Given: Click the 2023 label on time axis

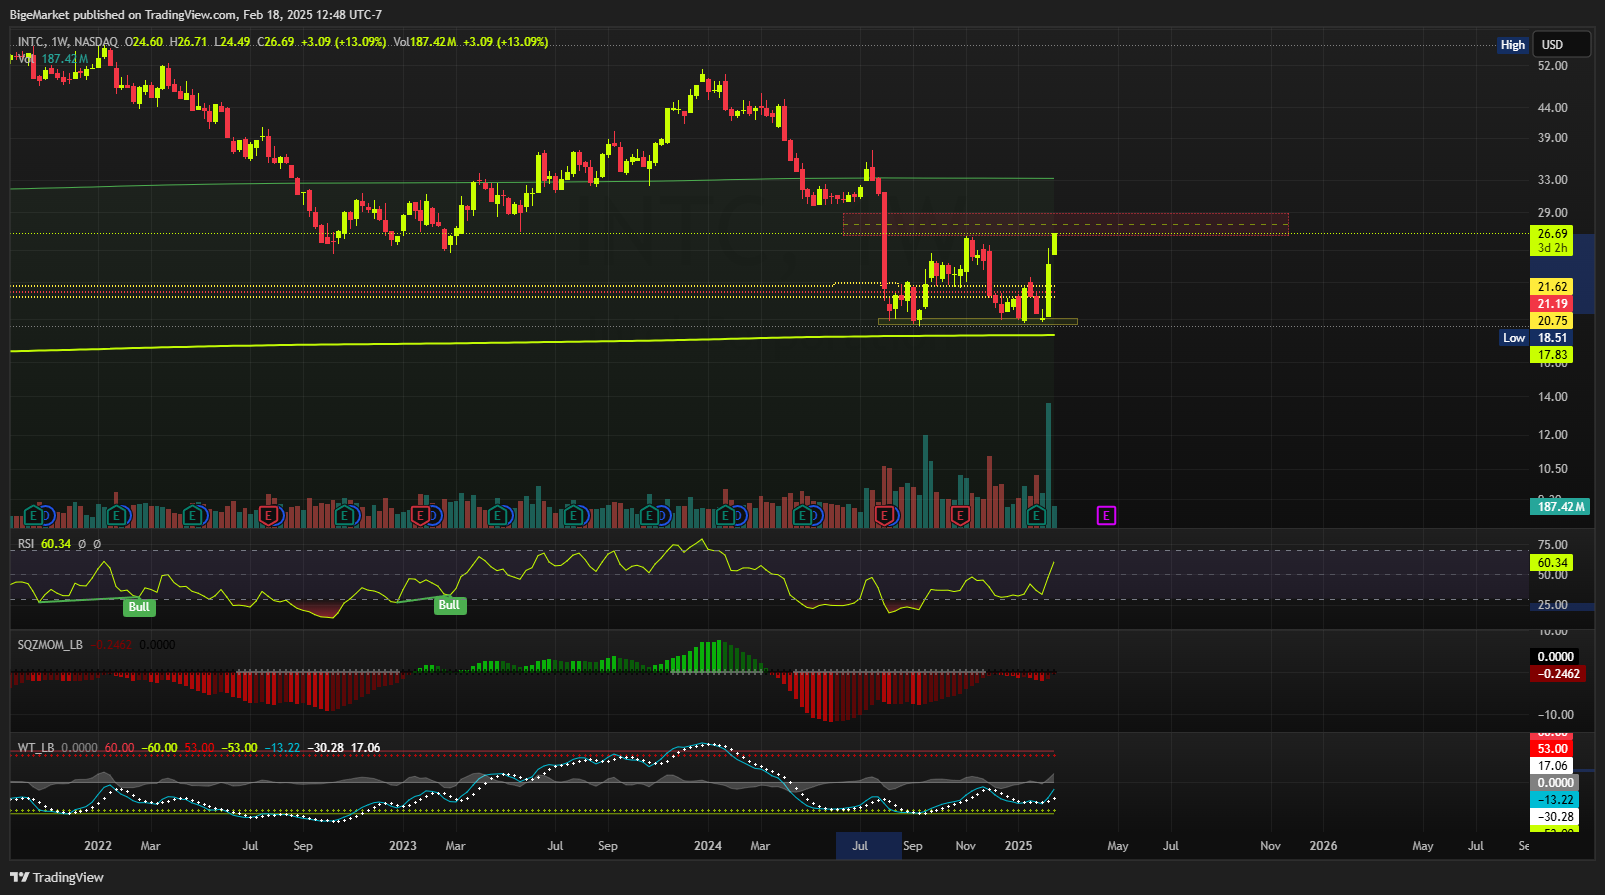Looking at the screenshot, I should pyautogui.click(x=403, y=846).
